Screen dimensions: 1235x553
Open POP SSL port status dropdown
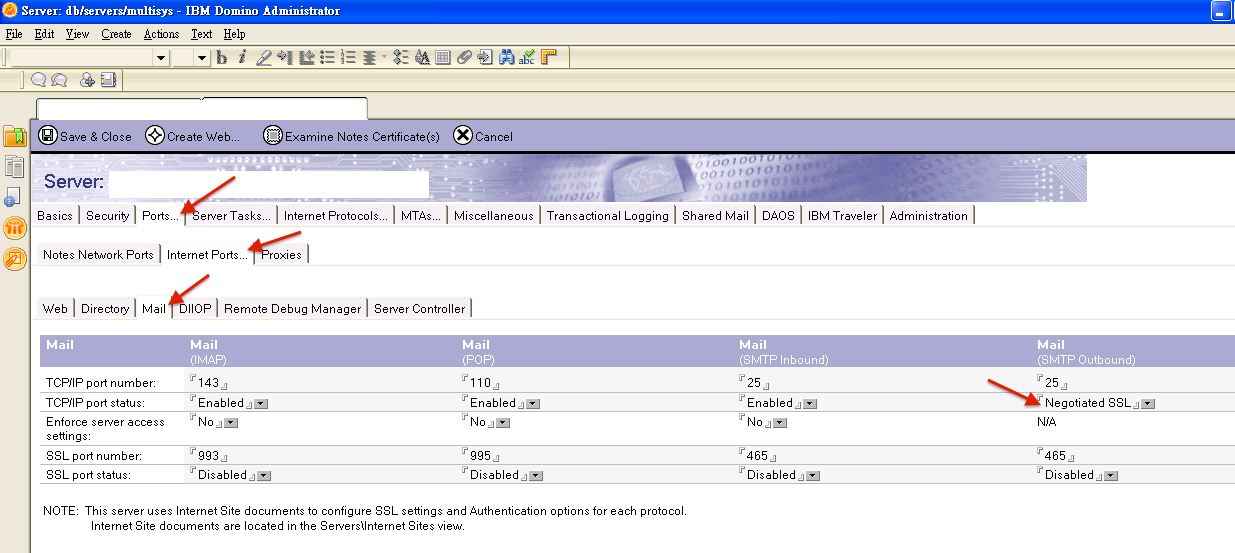point(536,476)
